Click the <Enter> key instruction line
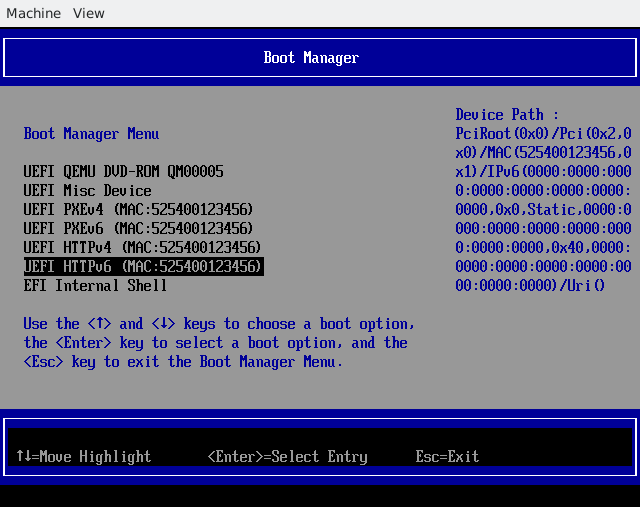The height and width of the screenshot is (507, 640). click(215, 343)
